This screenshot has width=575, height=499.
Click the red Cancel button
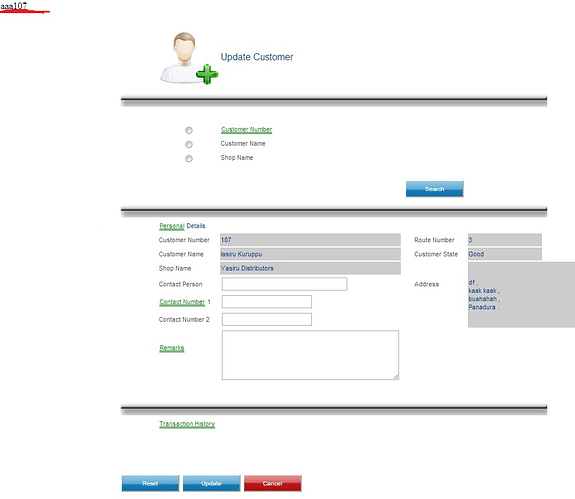tap(273, 483)
